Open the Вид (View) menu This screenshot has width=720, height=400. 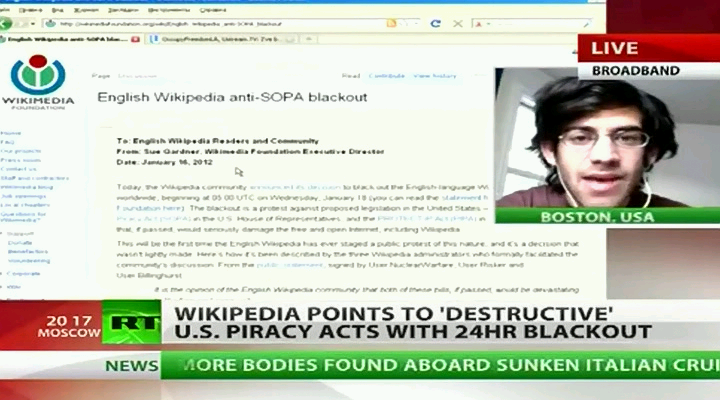(x=58, y=10)
